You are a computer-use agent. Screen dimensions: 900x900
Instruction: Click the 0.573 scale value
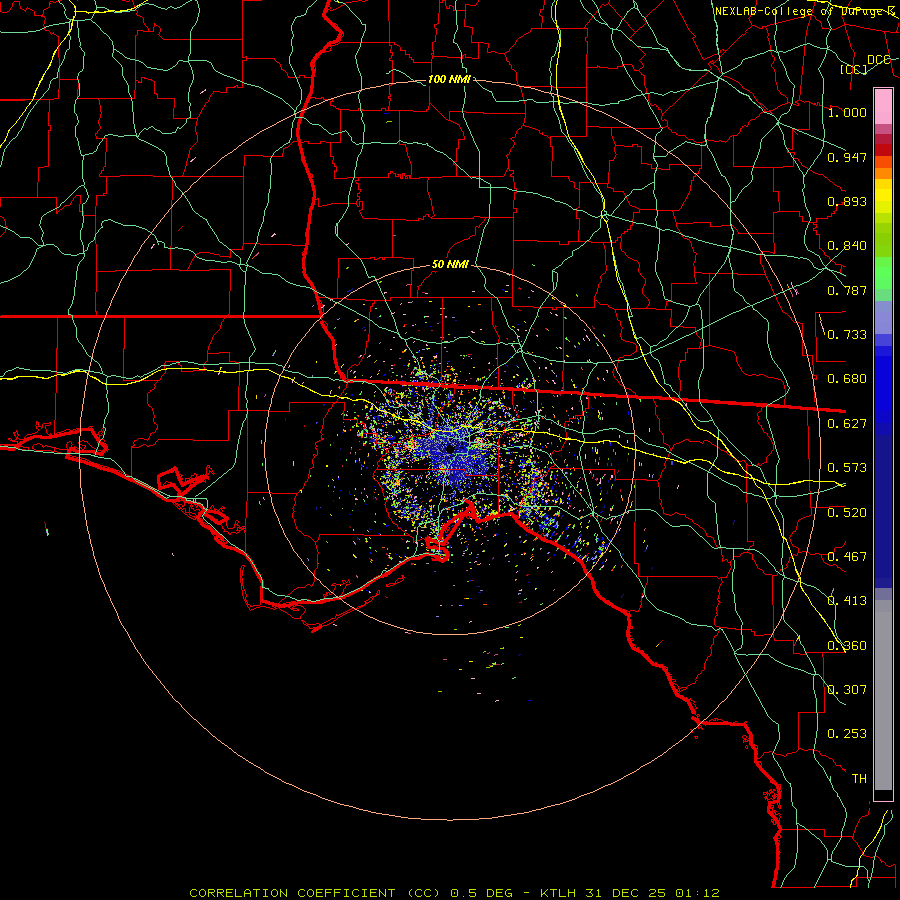[847, 468]
